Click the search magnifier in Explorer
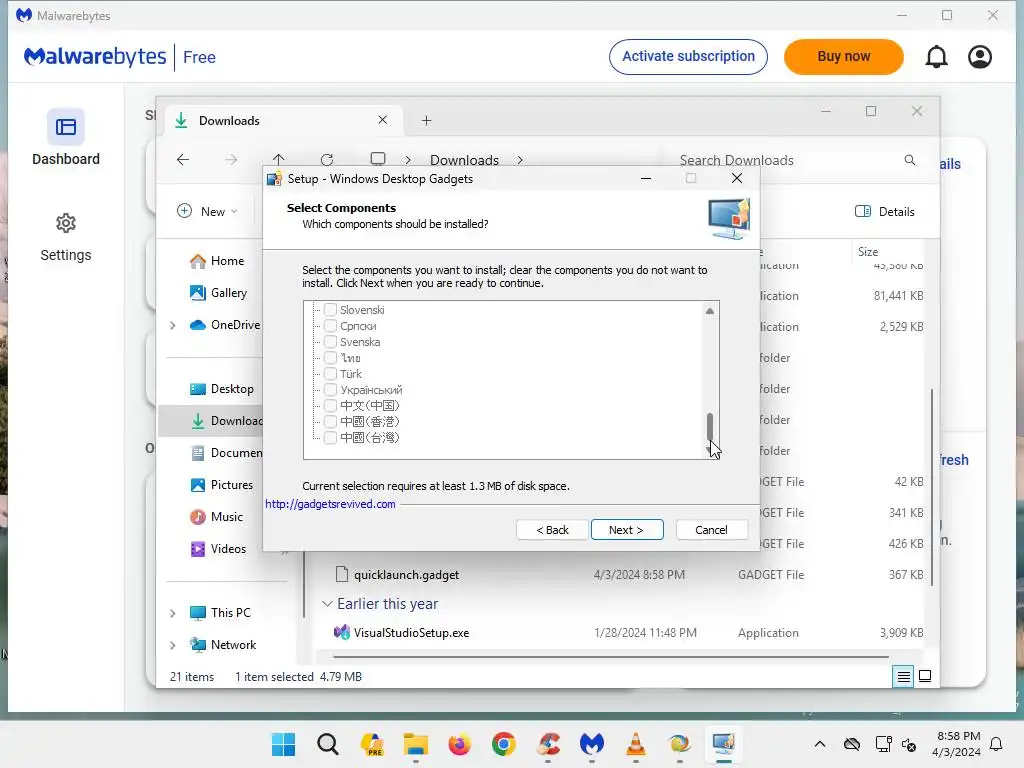 tap(910, 160)
